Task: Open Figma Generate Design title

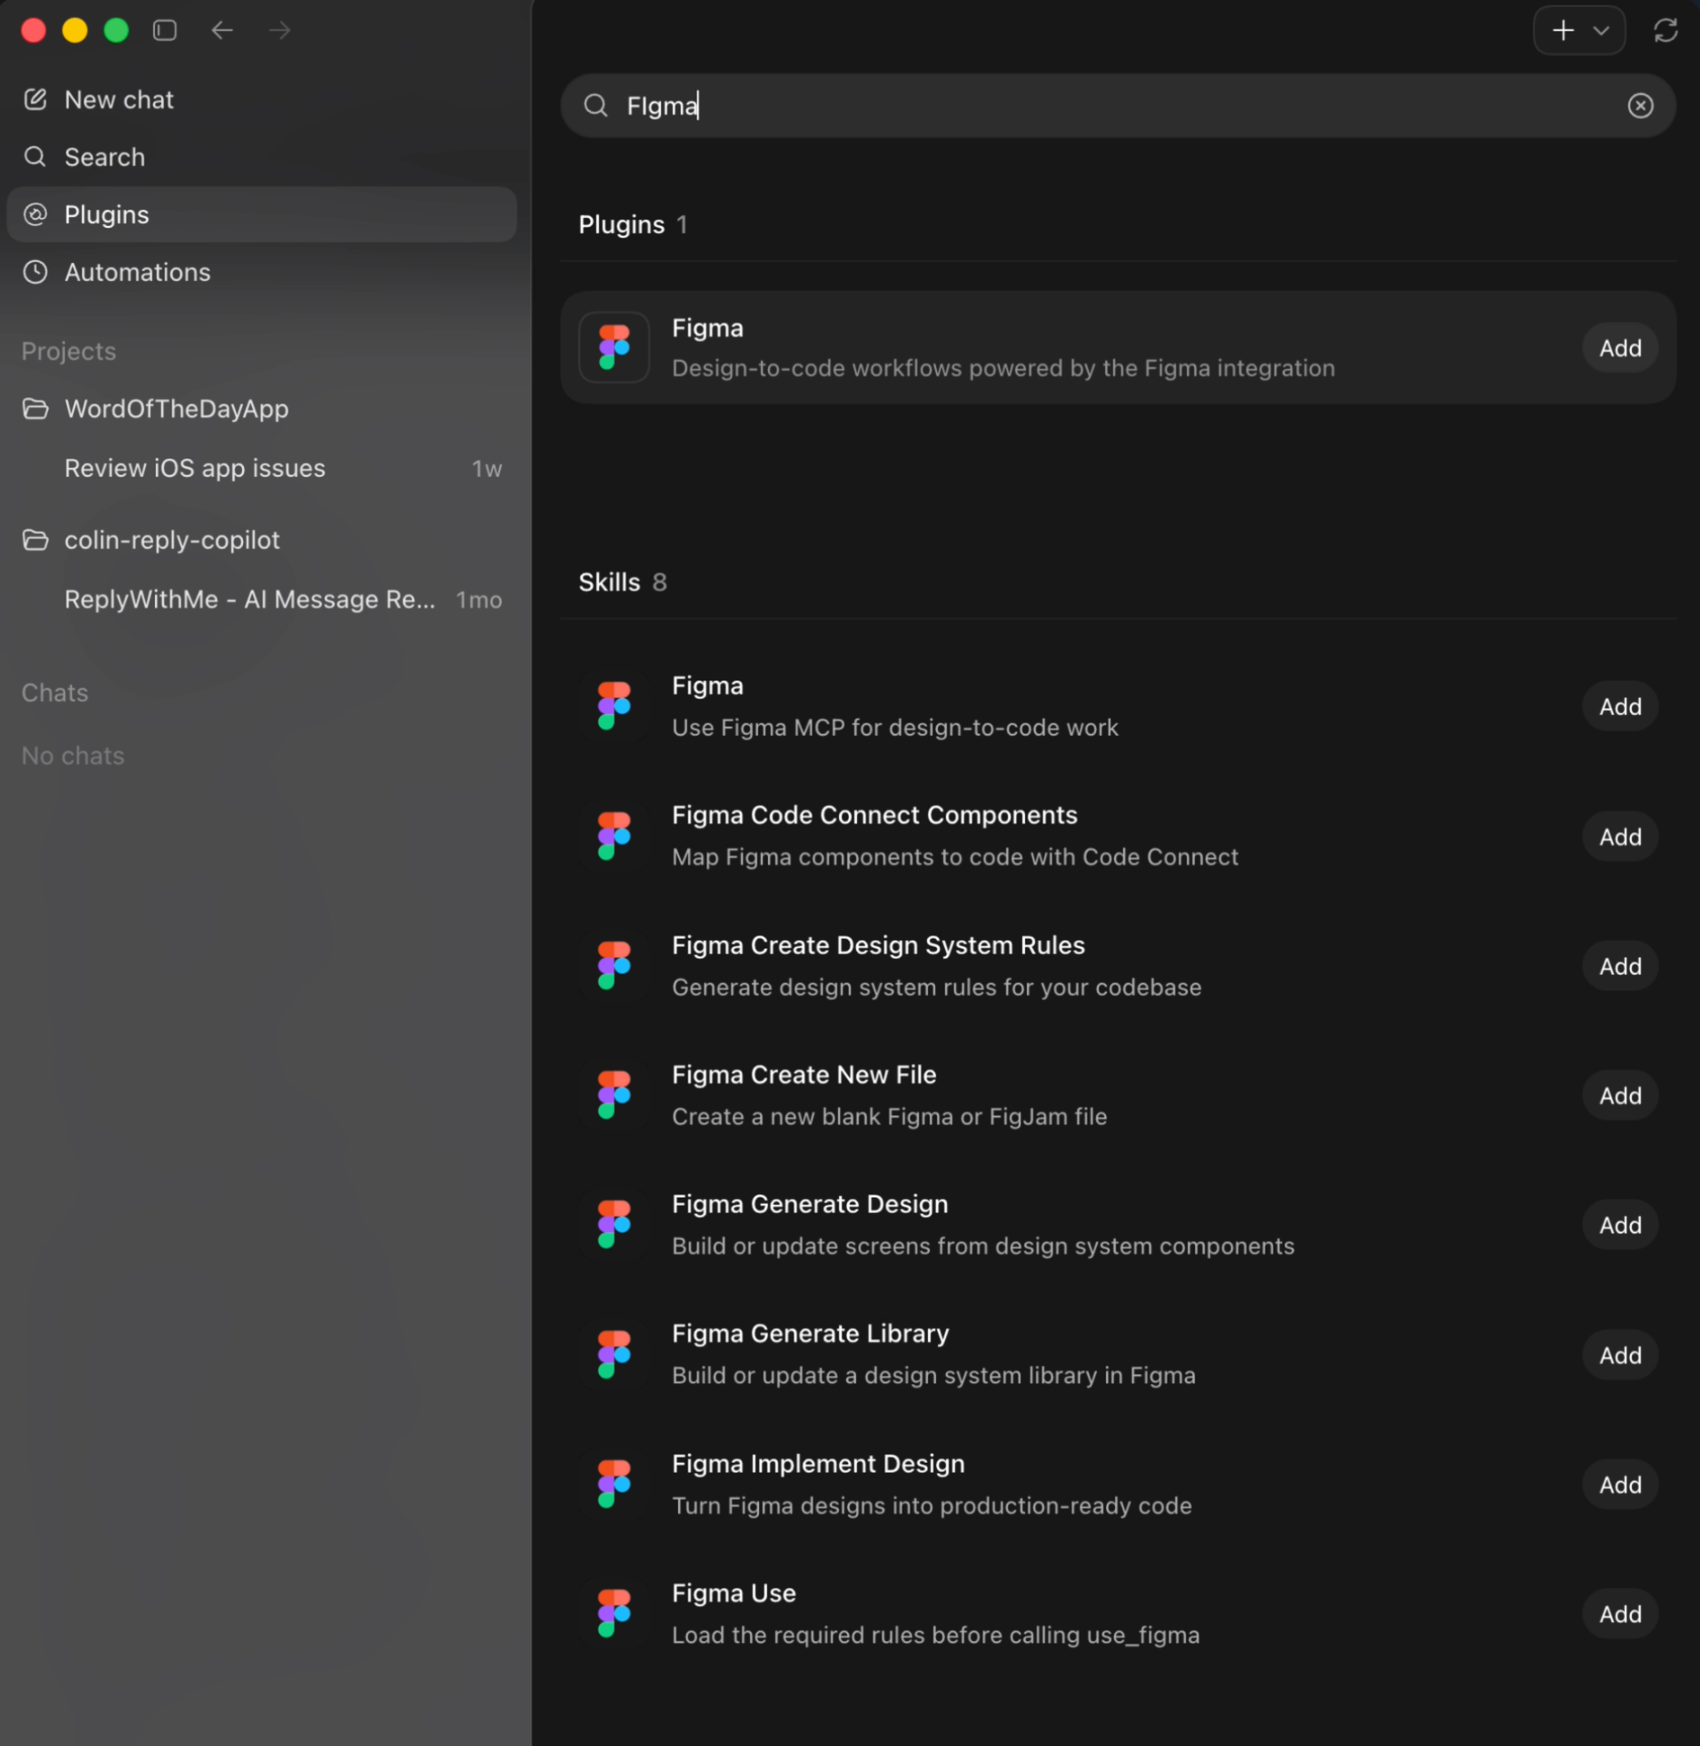Action: (x=809, y=1204)
